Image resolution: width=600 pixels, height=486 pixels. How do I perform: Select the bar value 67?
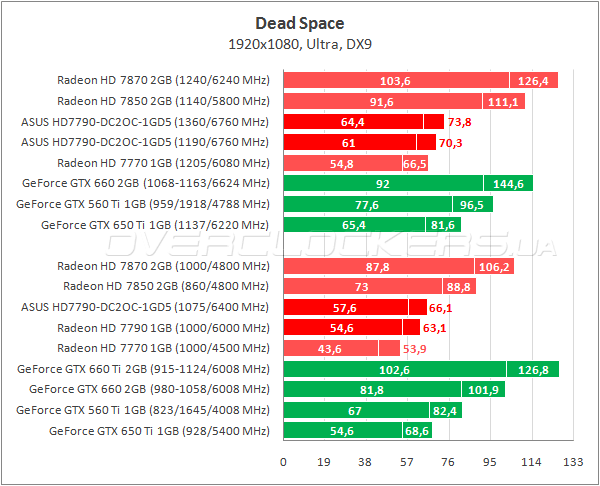point(355,411)
